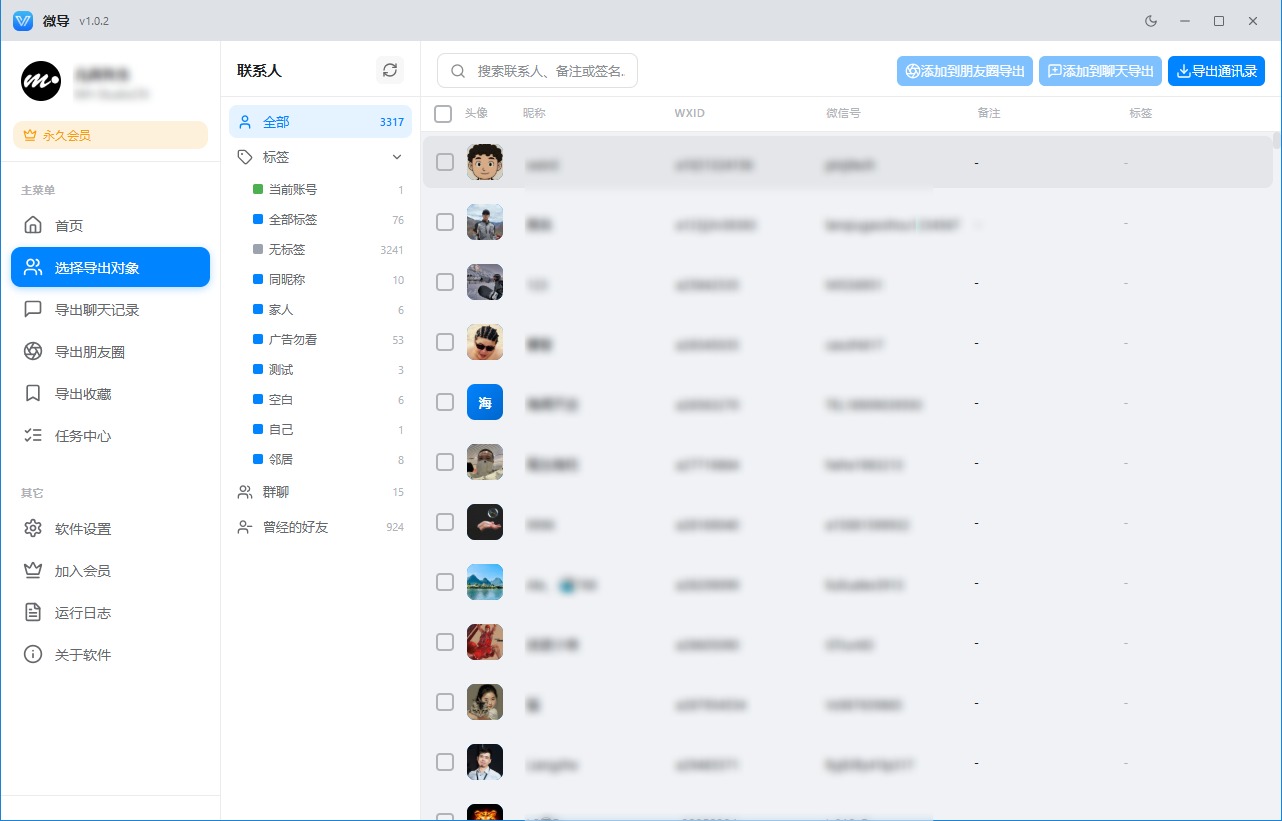Check the second contact row checkbox

point(445,222)
